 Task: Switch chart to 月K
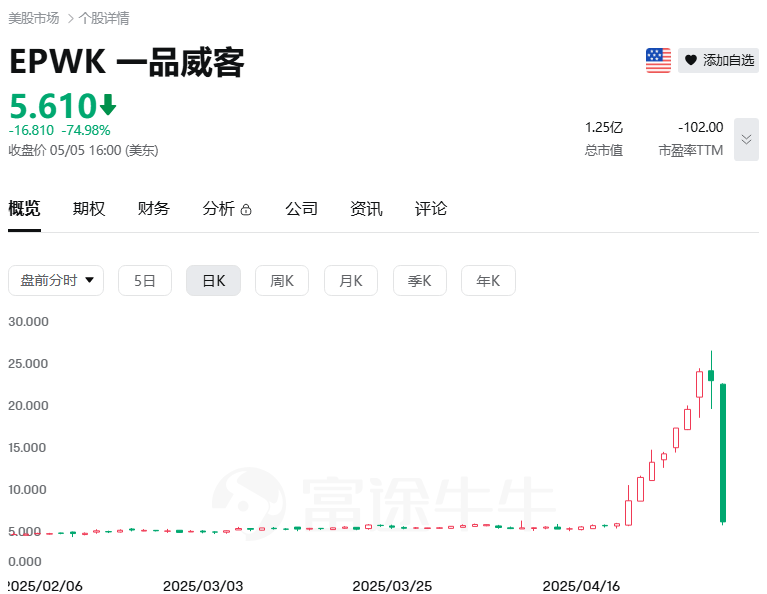point(351,280)
